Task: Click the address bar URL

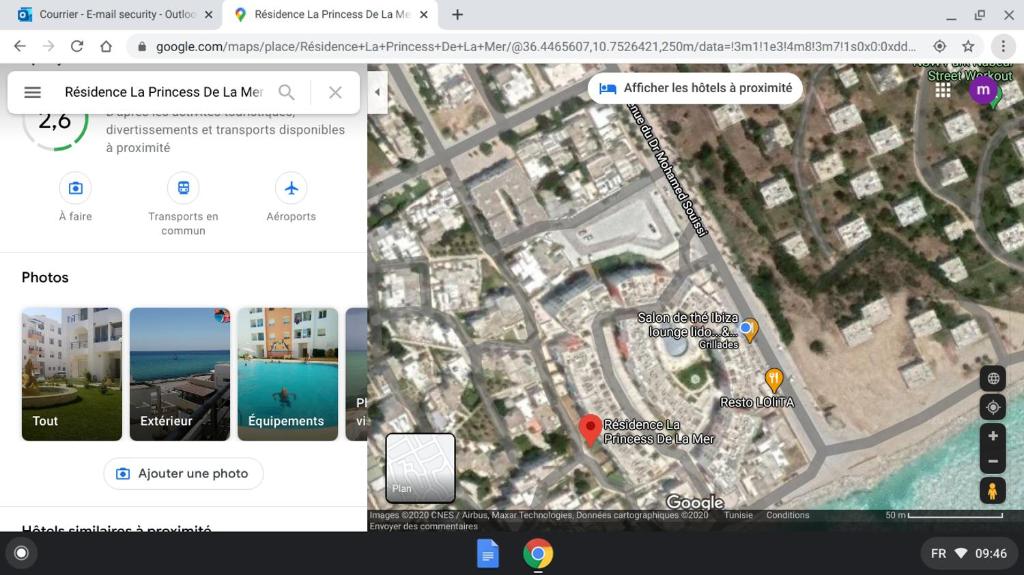Action: pyautogui.click(x=536, y=46)
